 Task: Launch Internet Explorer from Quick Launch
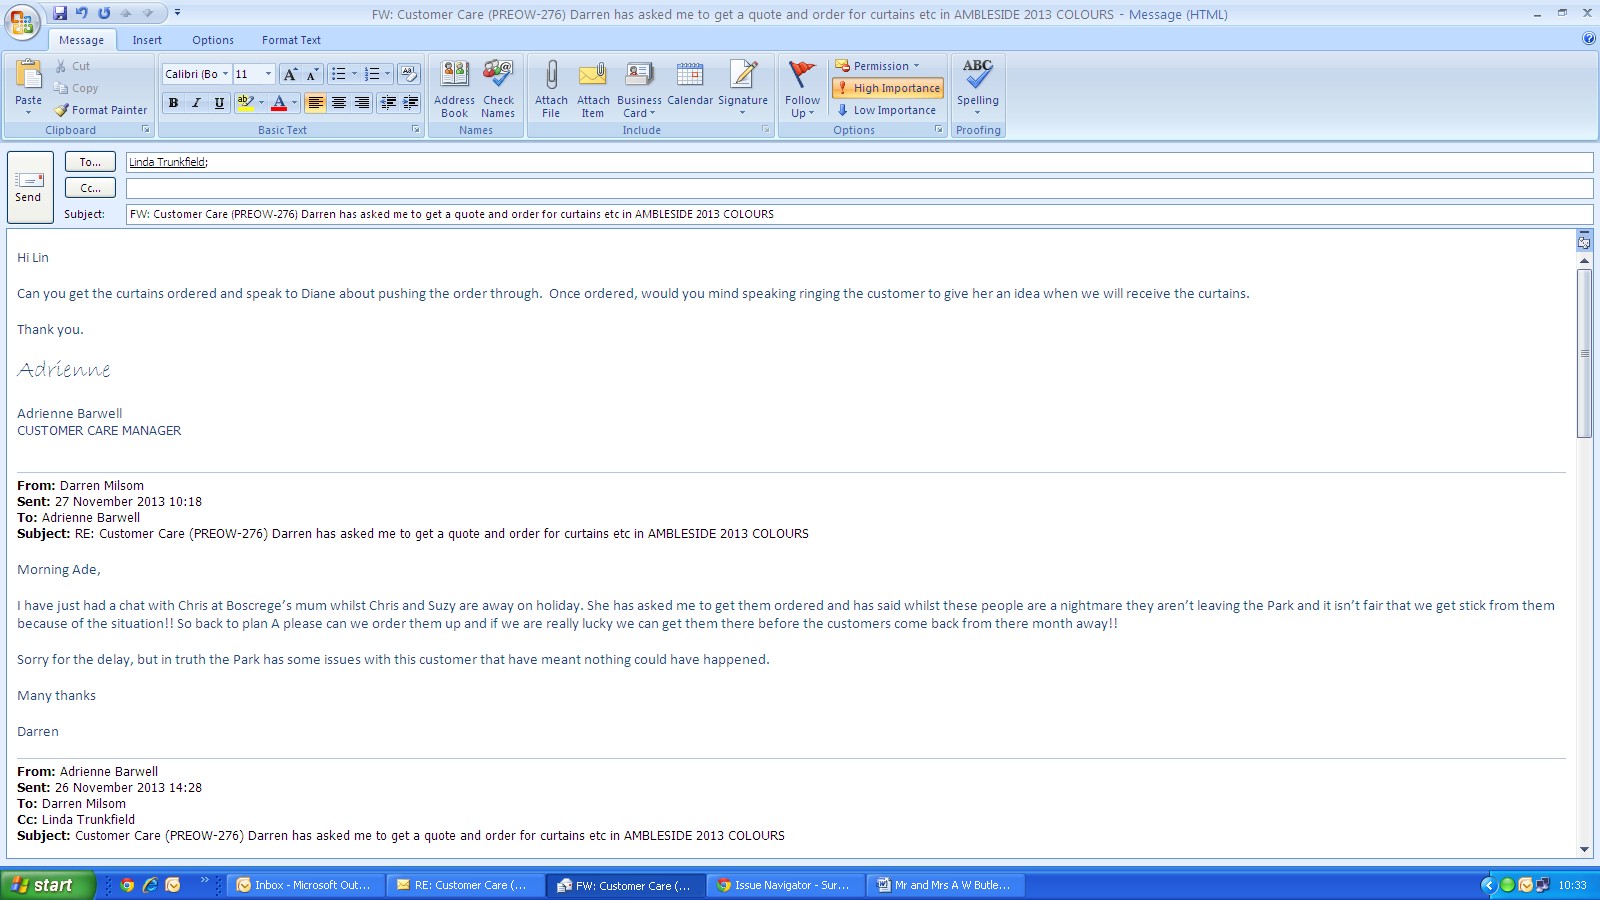coord(150,885)
